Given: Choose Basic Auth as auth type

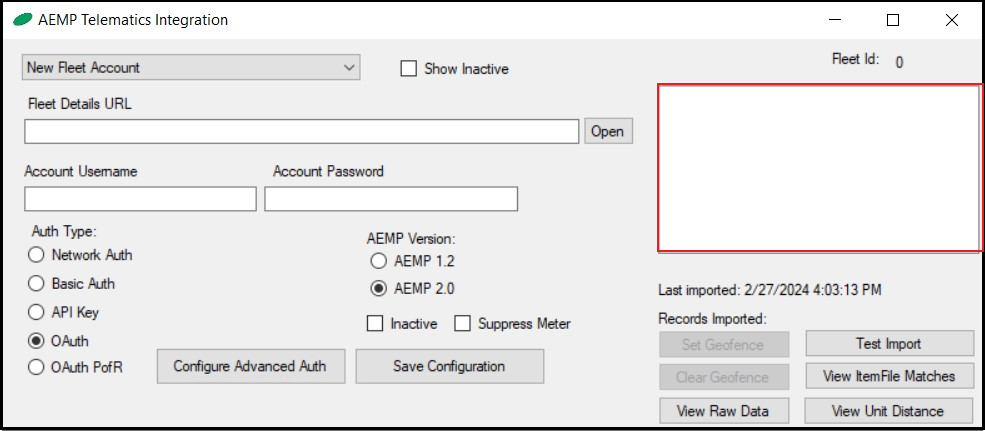Looking at the screenshot, I should coord(37,284).
